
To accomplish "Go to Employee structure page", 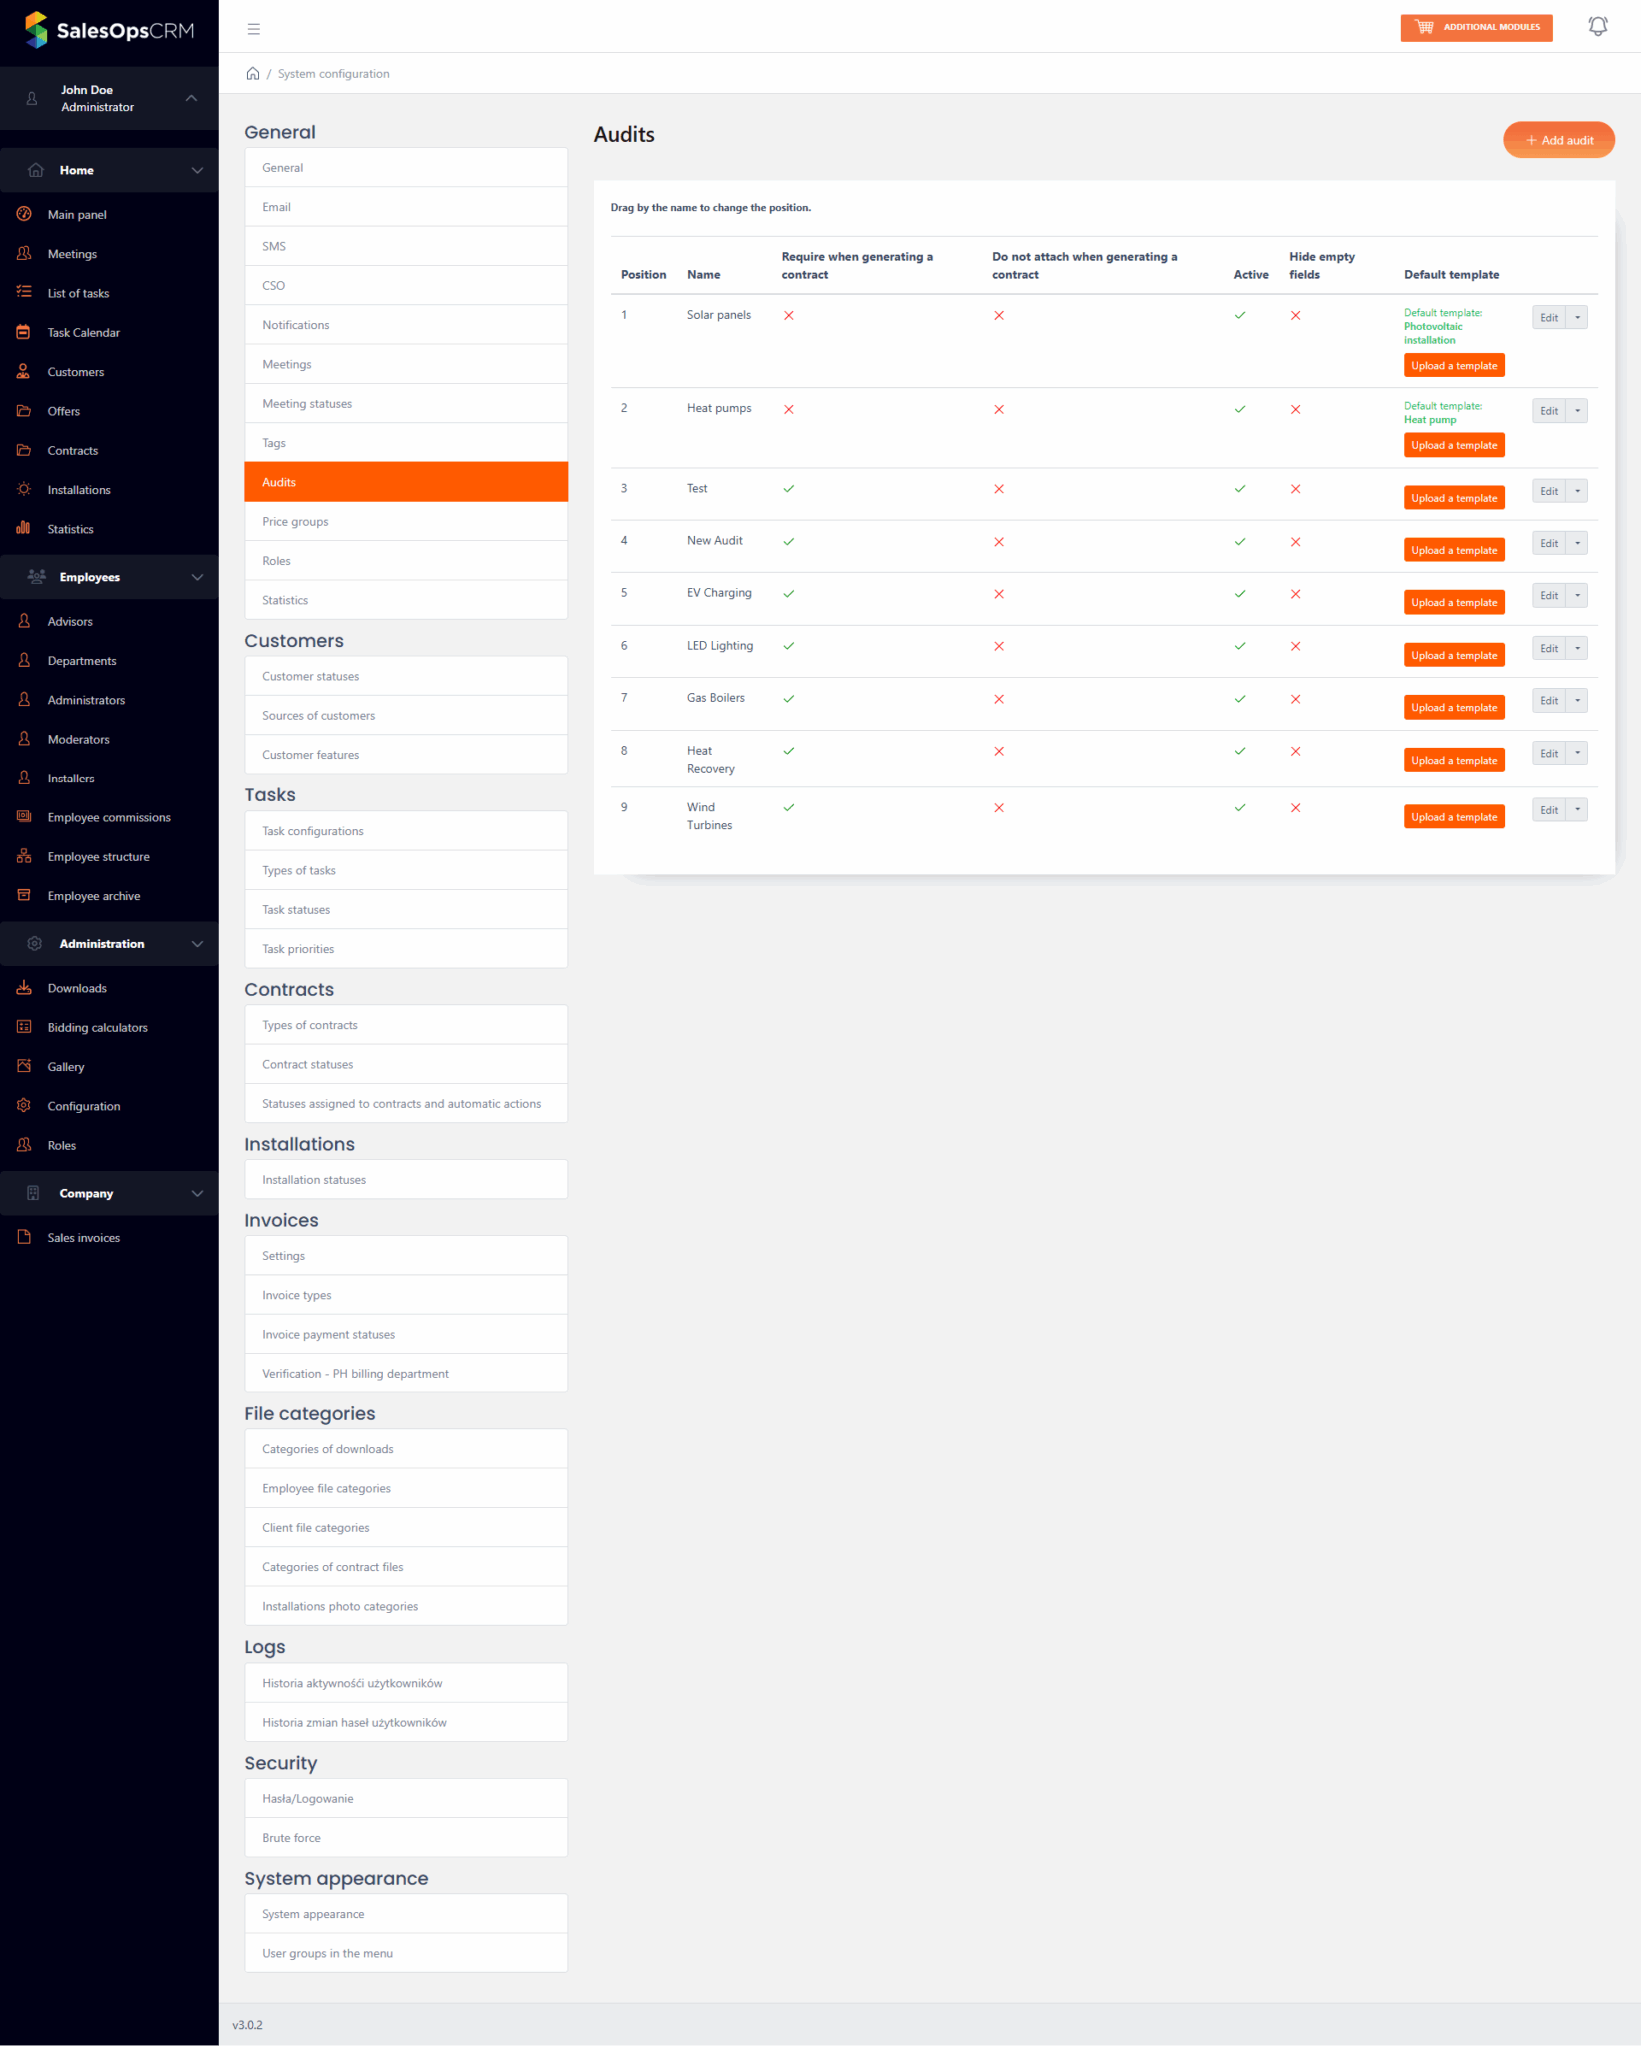I will point(98,857).
